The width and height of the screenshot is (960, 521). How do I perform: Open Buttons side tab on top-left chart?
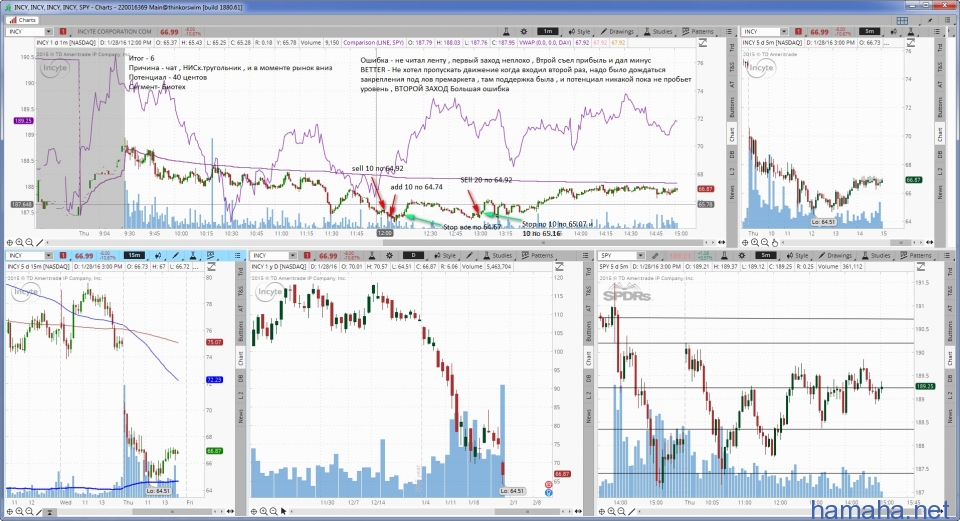tap(732, 107)
